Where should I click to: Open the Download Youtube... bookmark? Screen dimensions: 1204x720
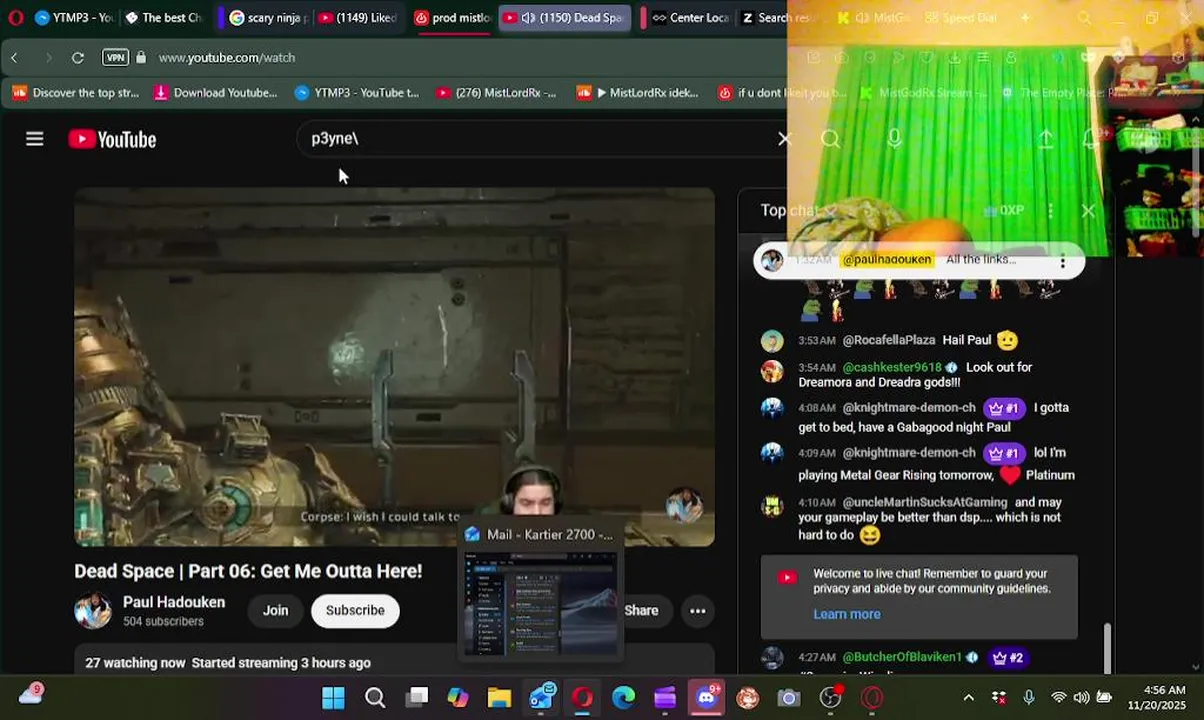(215, 93)
